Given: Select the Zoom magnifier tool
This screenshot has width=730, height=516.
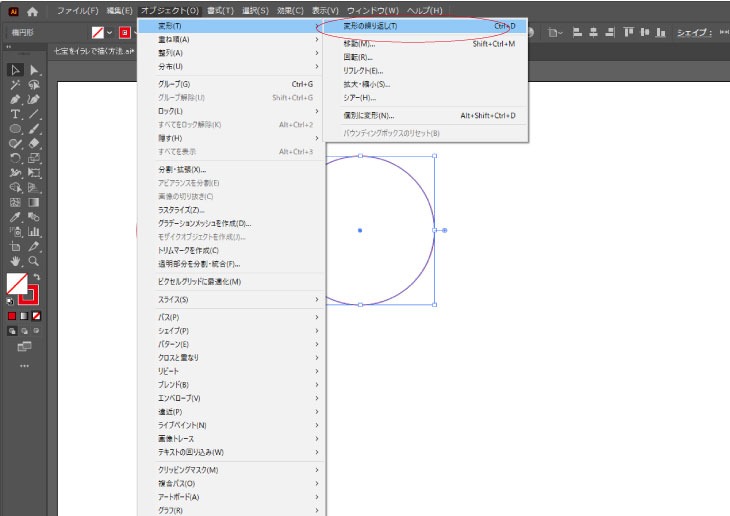Looking at the screenshot, I should coord(34,260).
